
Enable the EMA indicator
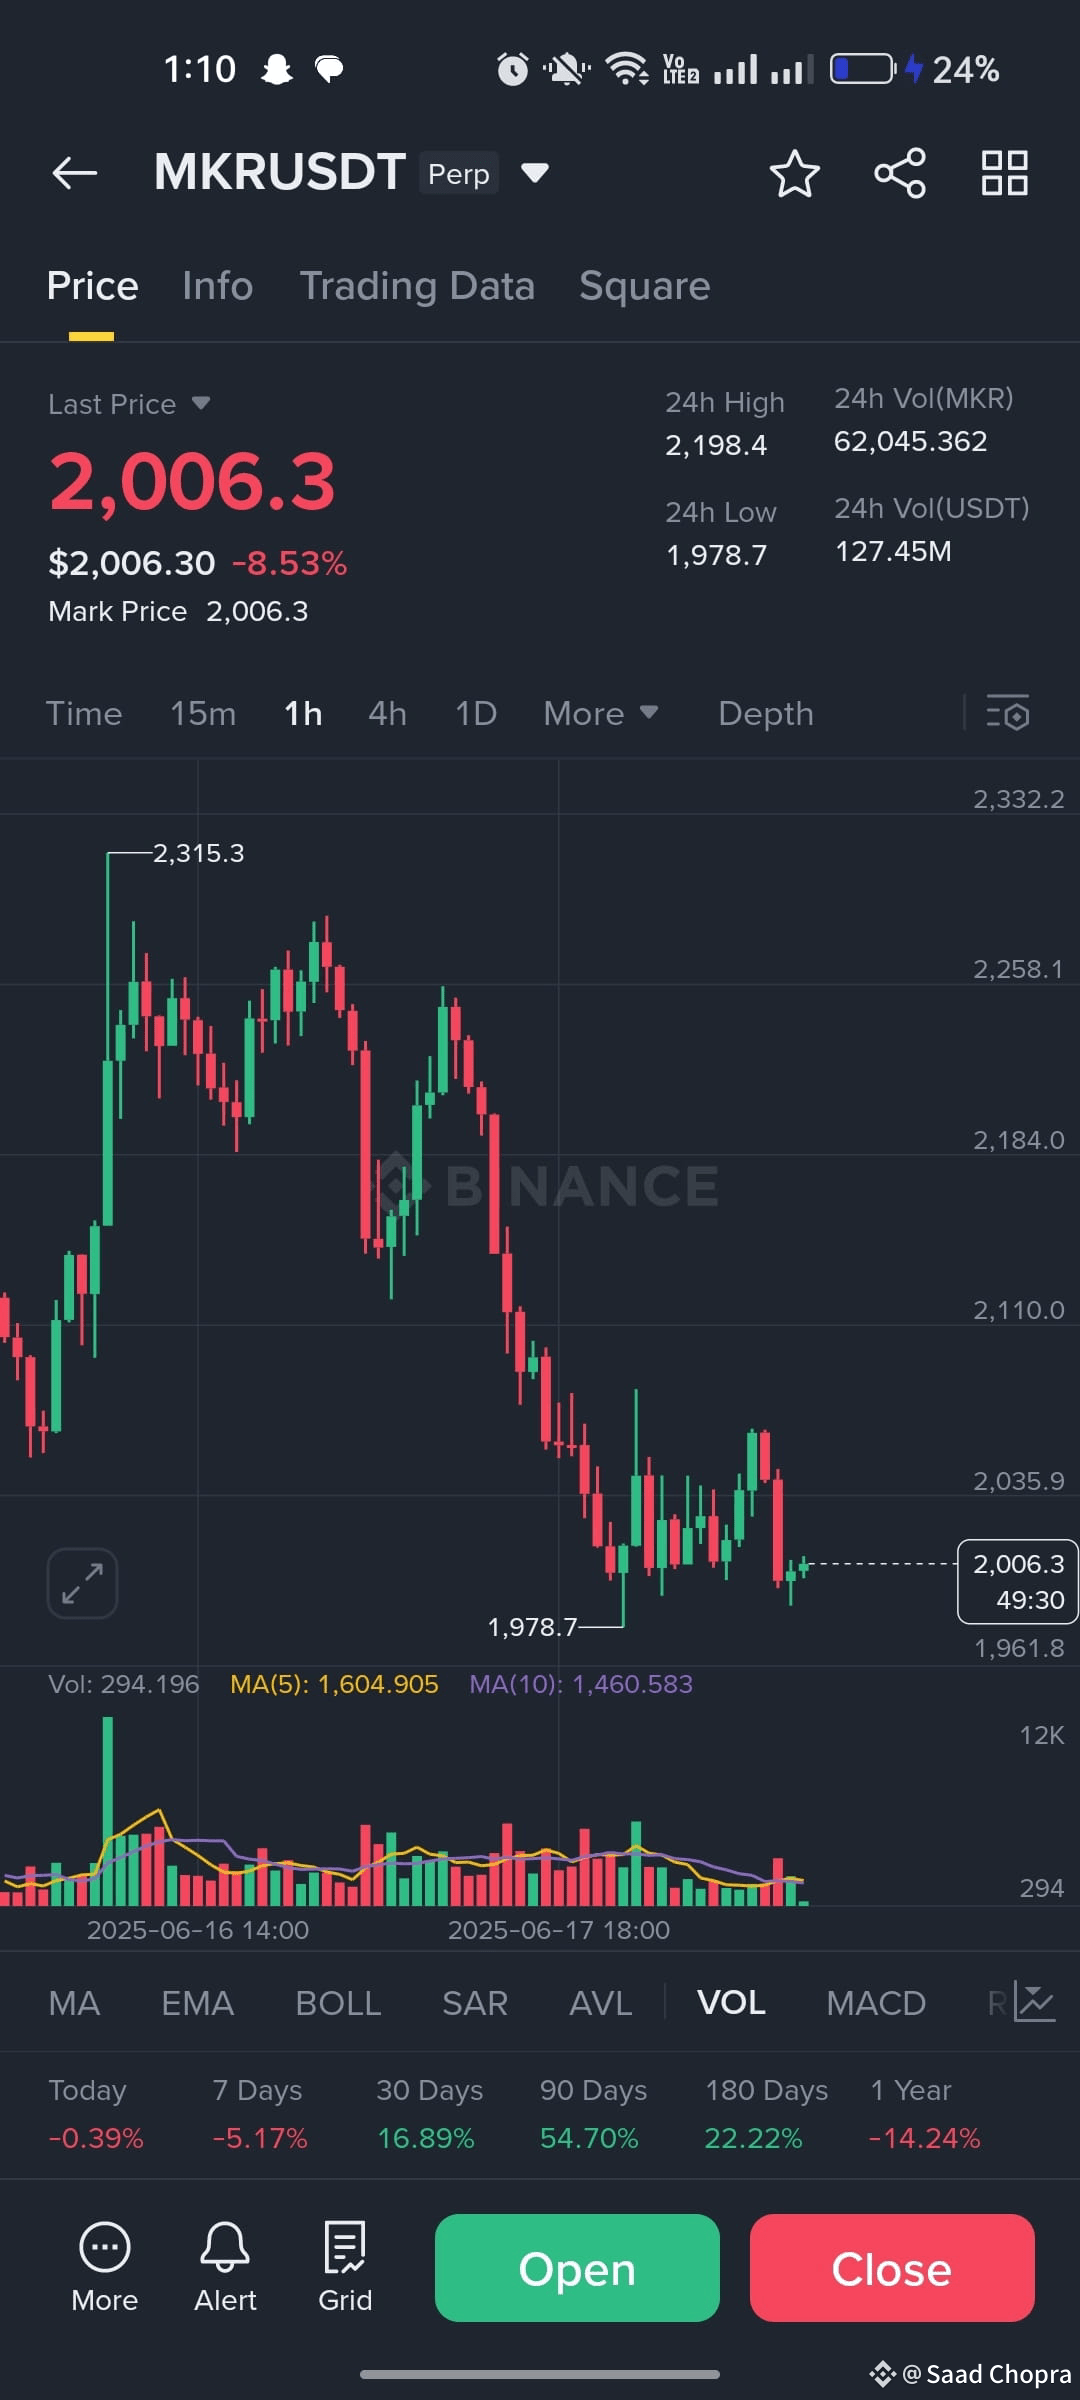click(197, 2003)
